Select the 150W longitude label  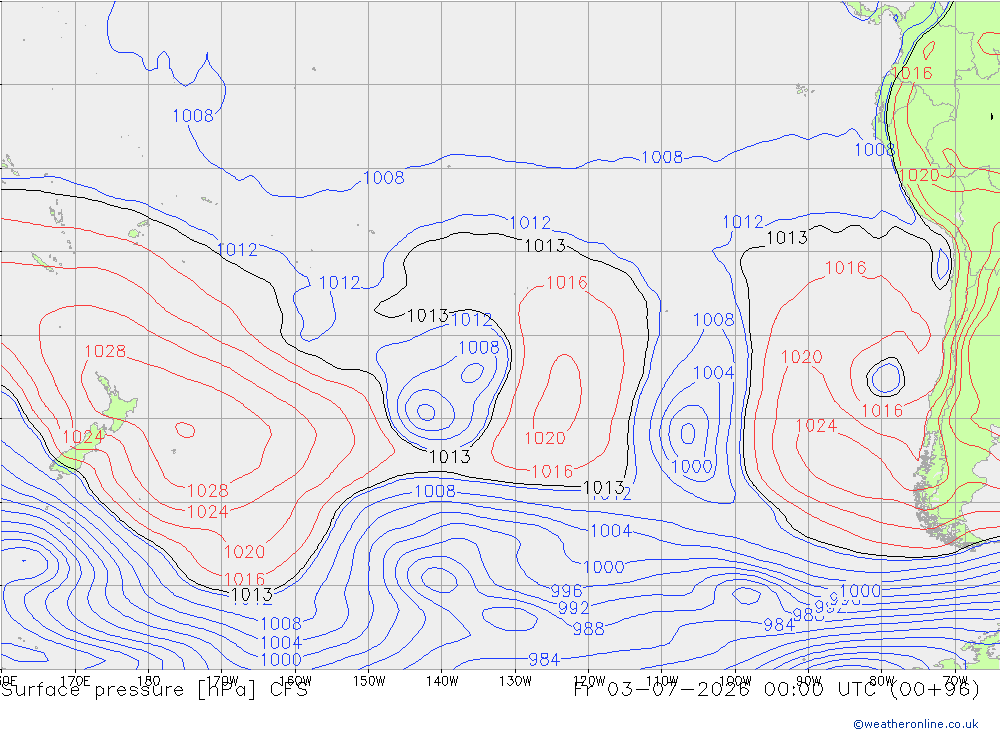point(369,681)
